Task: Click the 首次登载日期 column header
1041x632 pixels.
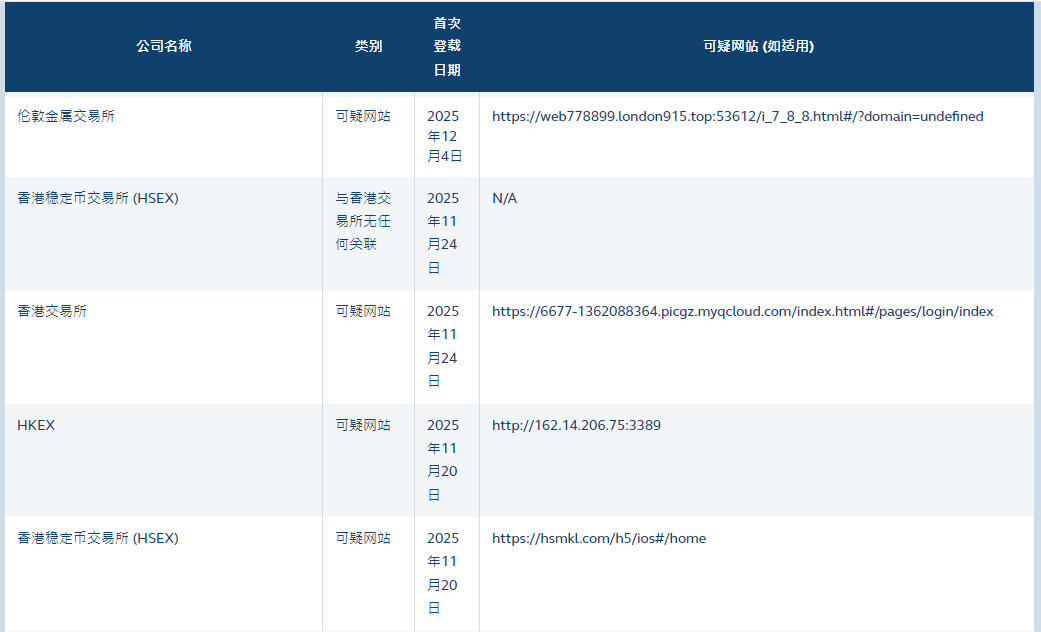Action: (447, 46)
